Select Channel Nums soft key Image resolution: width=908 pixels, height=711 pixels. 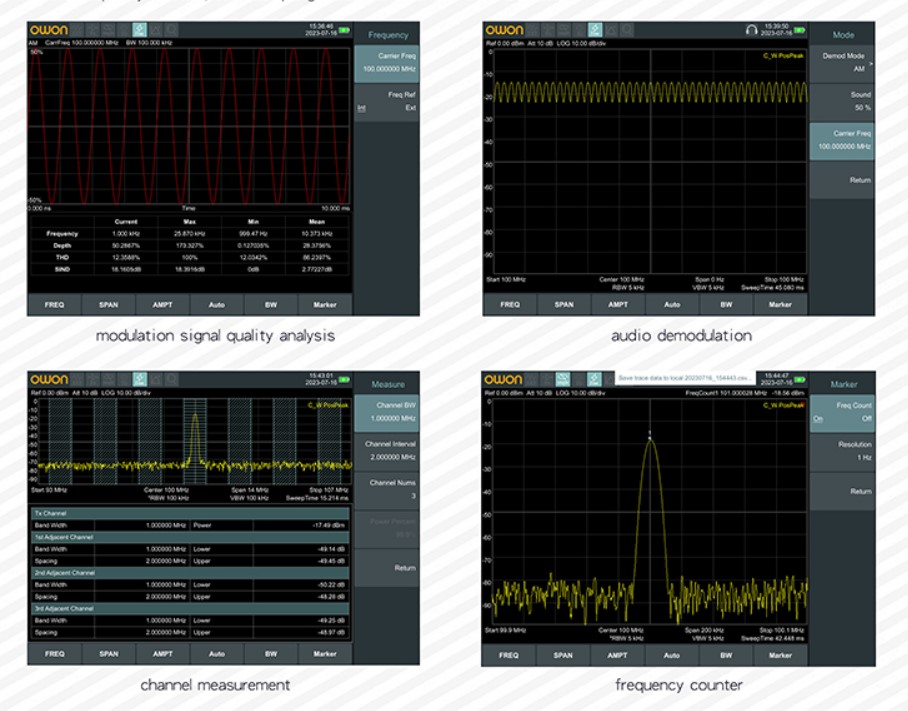point(387,490)
